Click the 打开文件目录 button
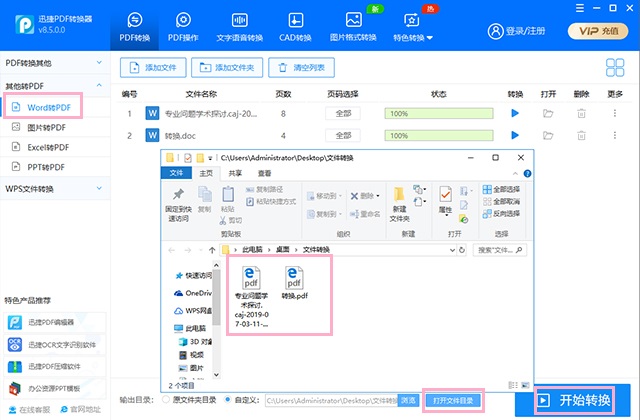640x420 pixels. (453, 400)
